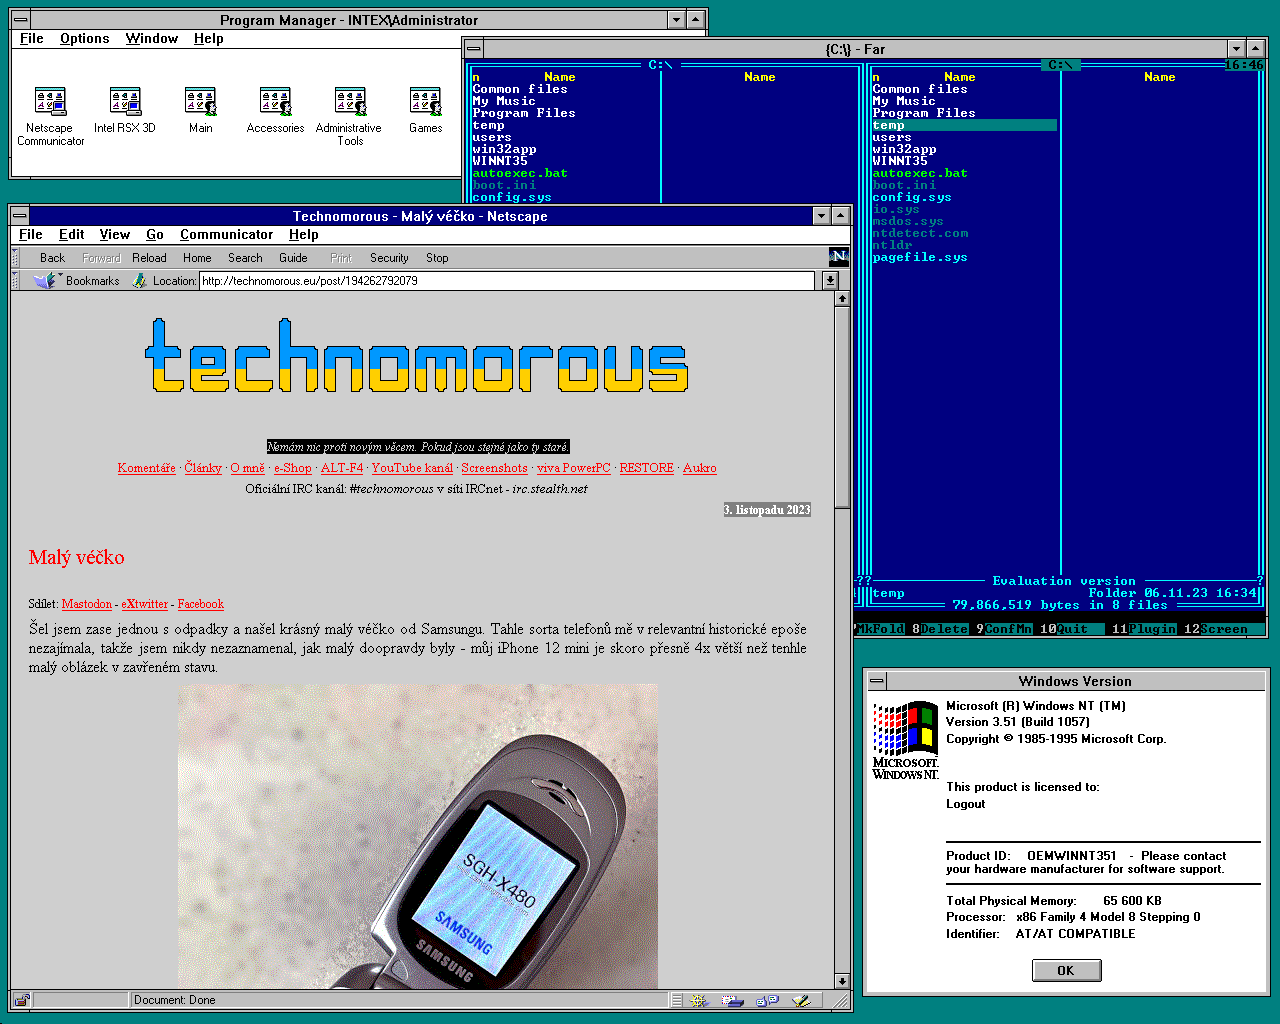Open the Composer icon in status bar

[801, 1000]
